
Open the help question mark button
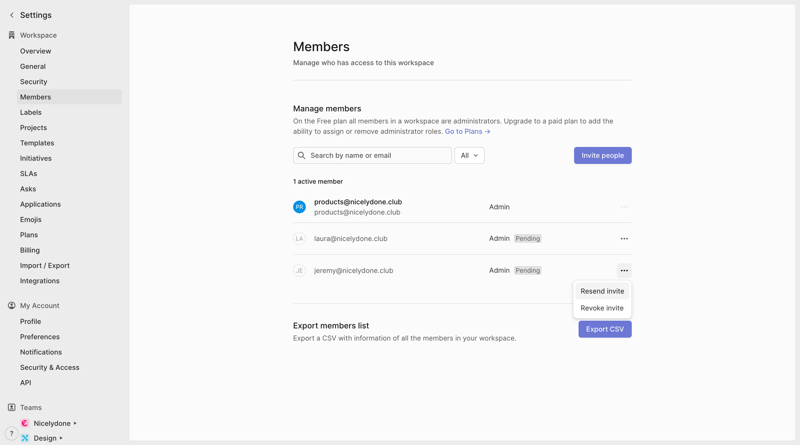pyautogui.click(x=12, y=434)
